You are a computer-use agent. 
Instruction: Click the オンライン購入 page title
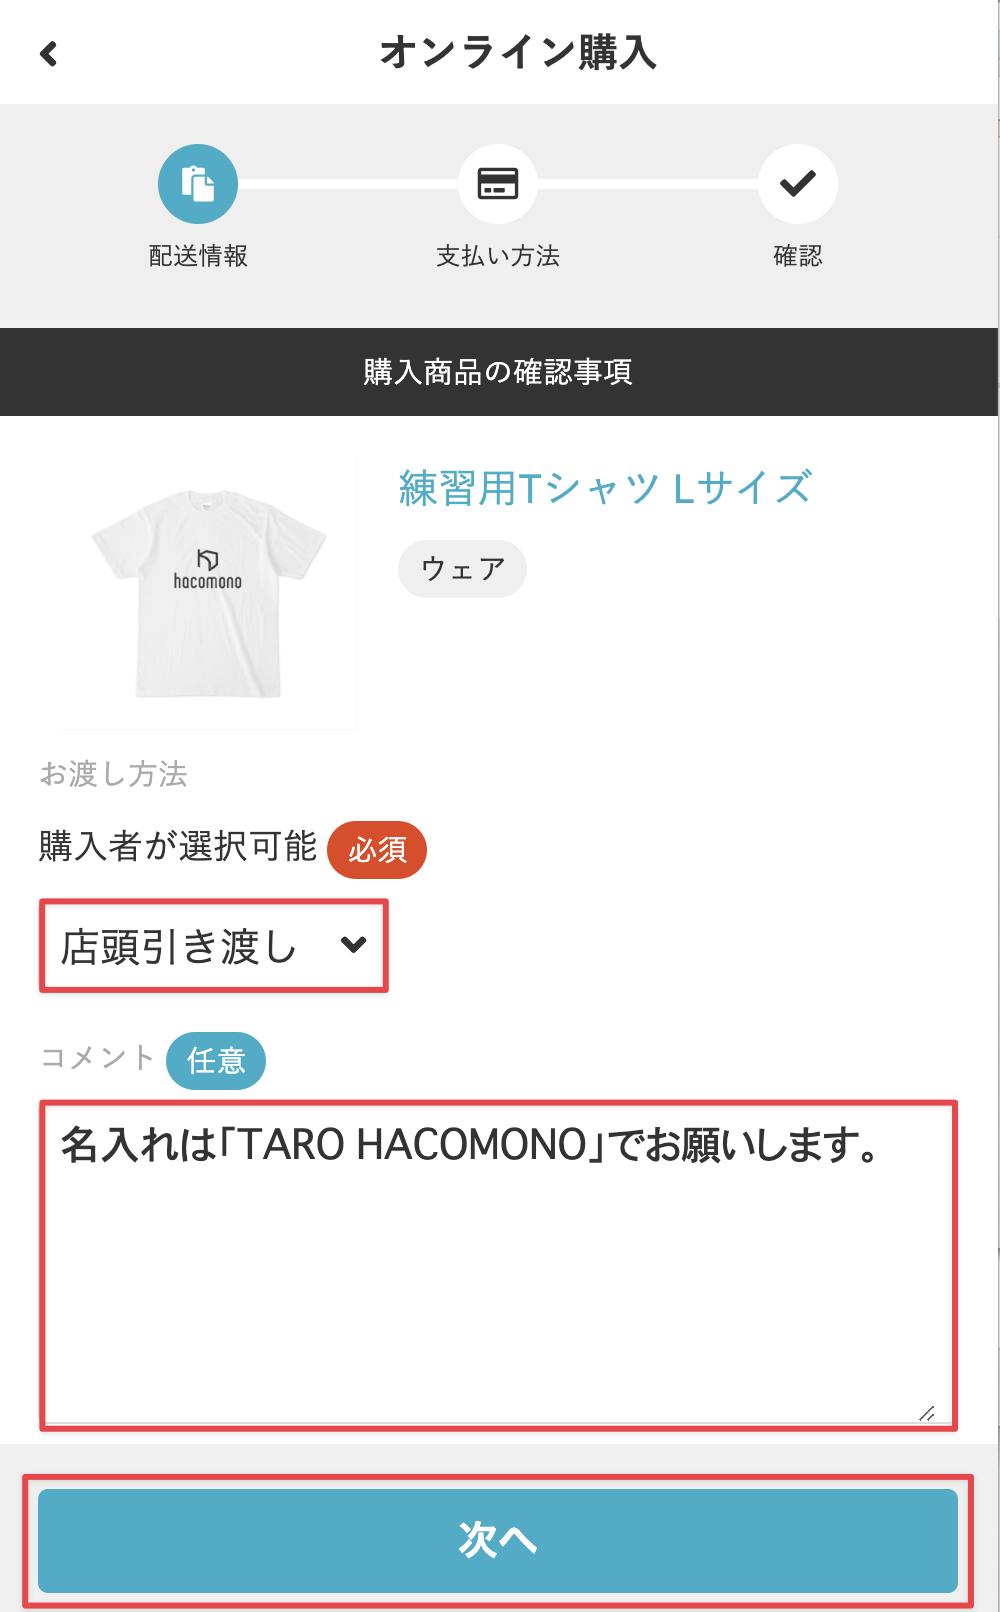click(517, 52)
